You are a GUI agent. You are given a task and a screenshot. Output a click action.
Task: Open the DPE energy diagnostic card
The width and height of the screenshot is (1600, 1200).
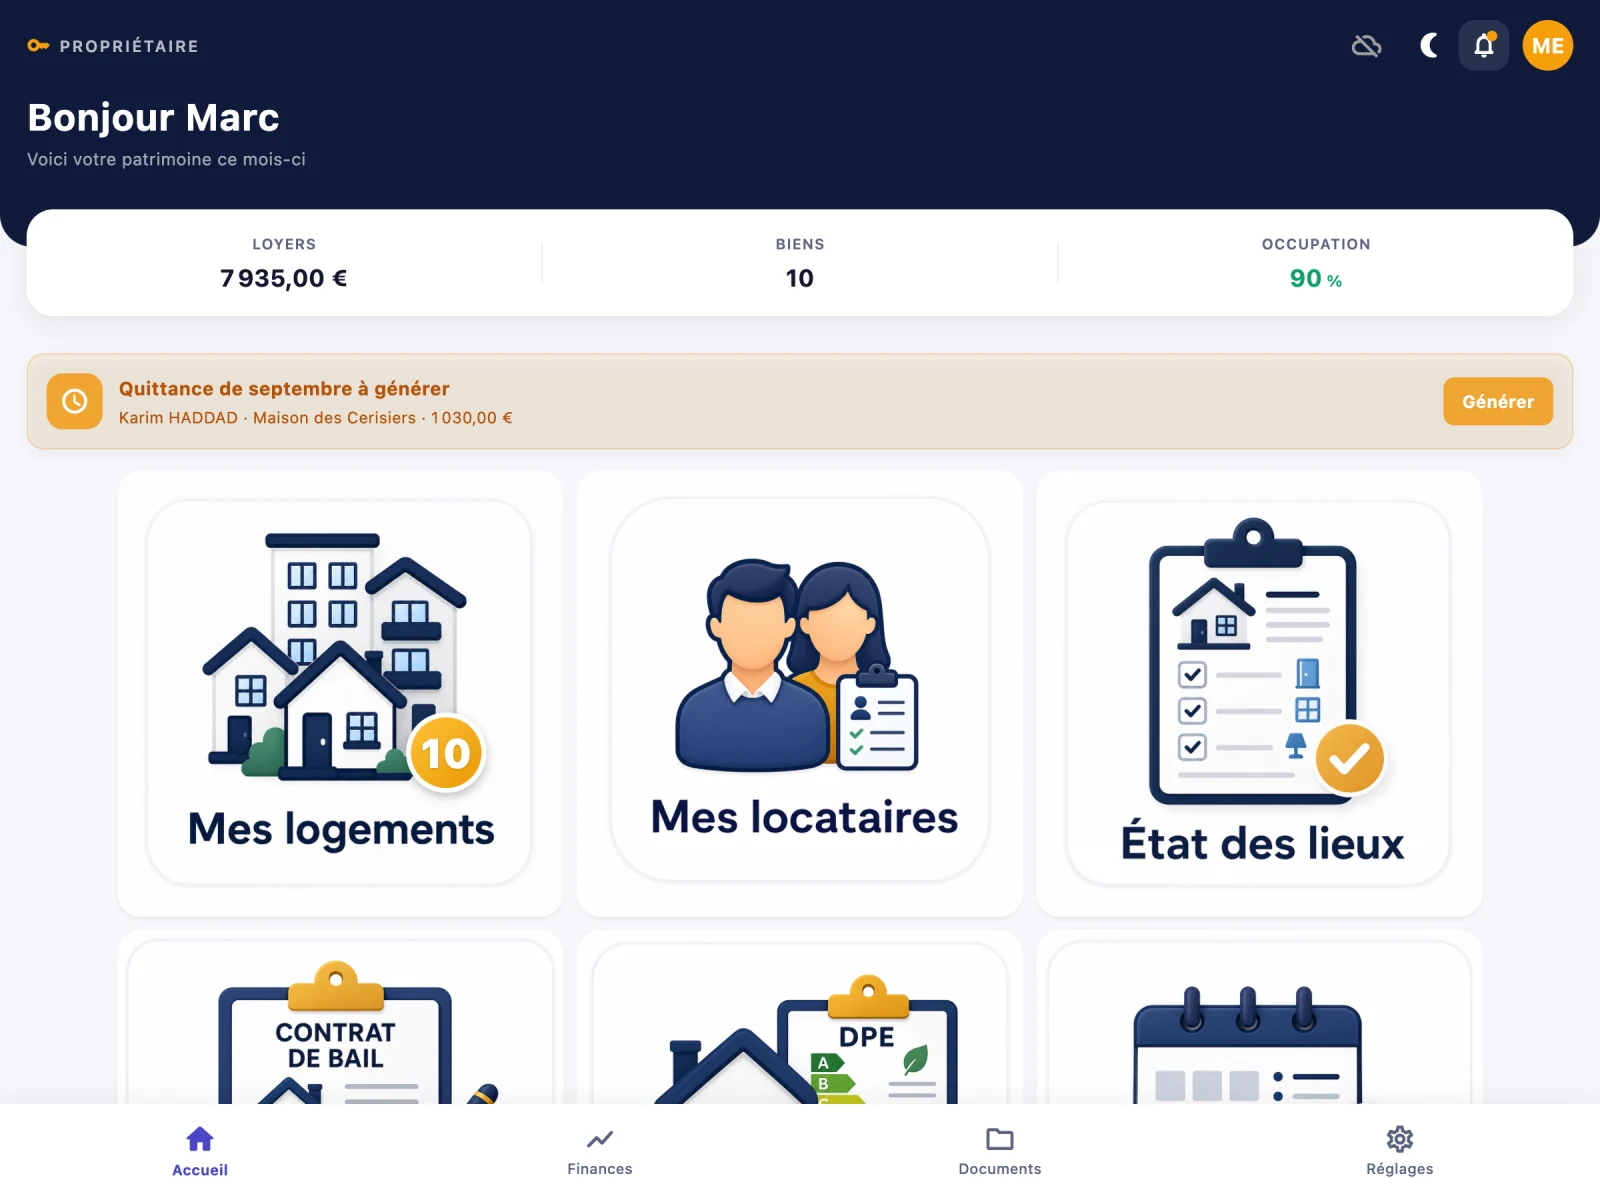pos(800,1018)
